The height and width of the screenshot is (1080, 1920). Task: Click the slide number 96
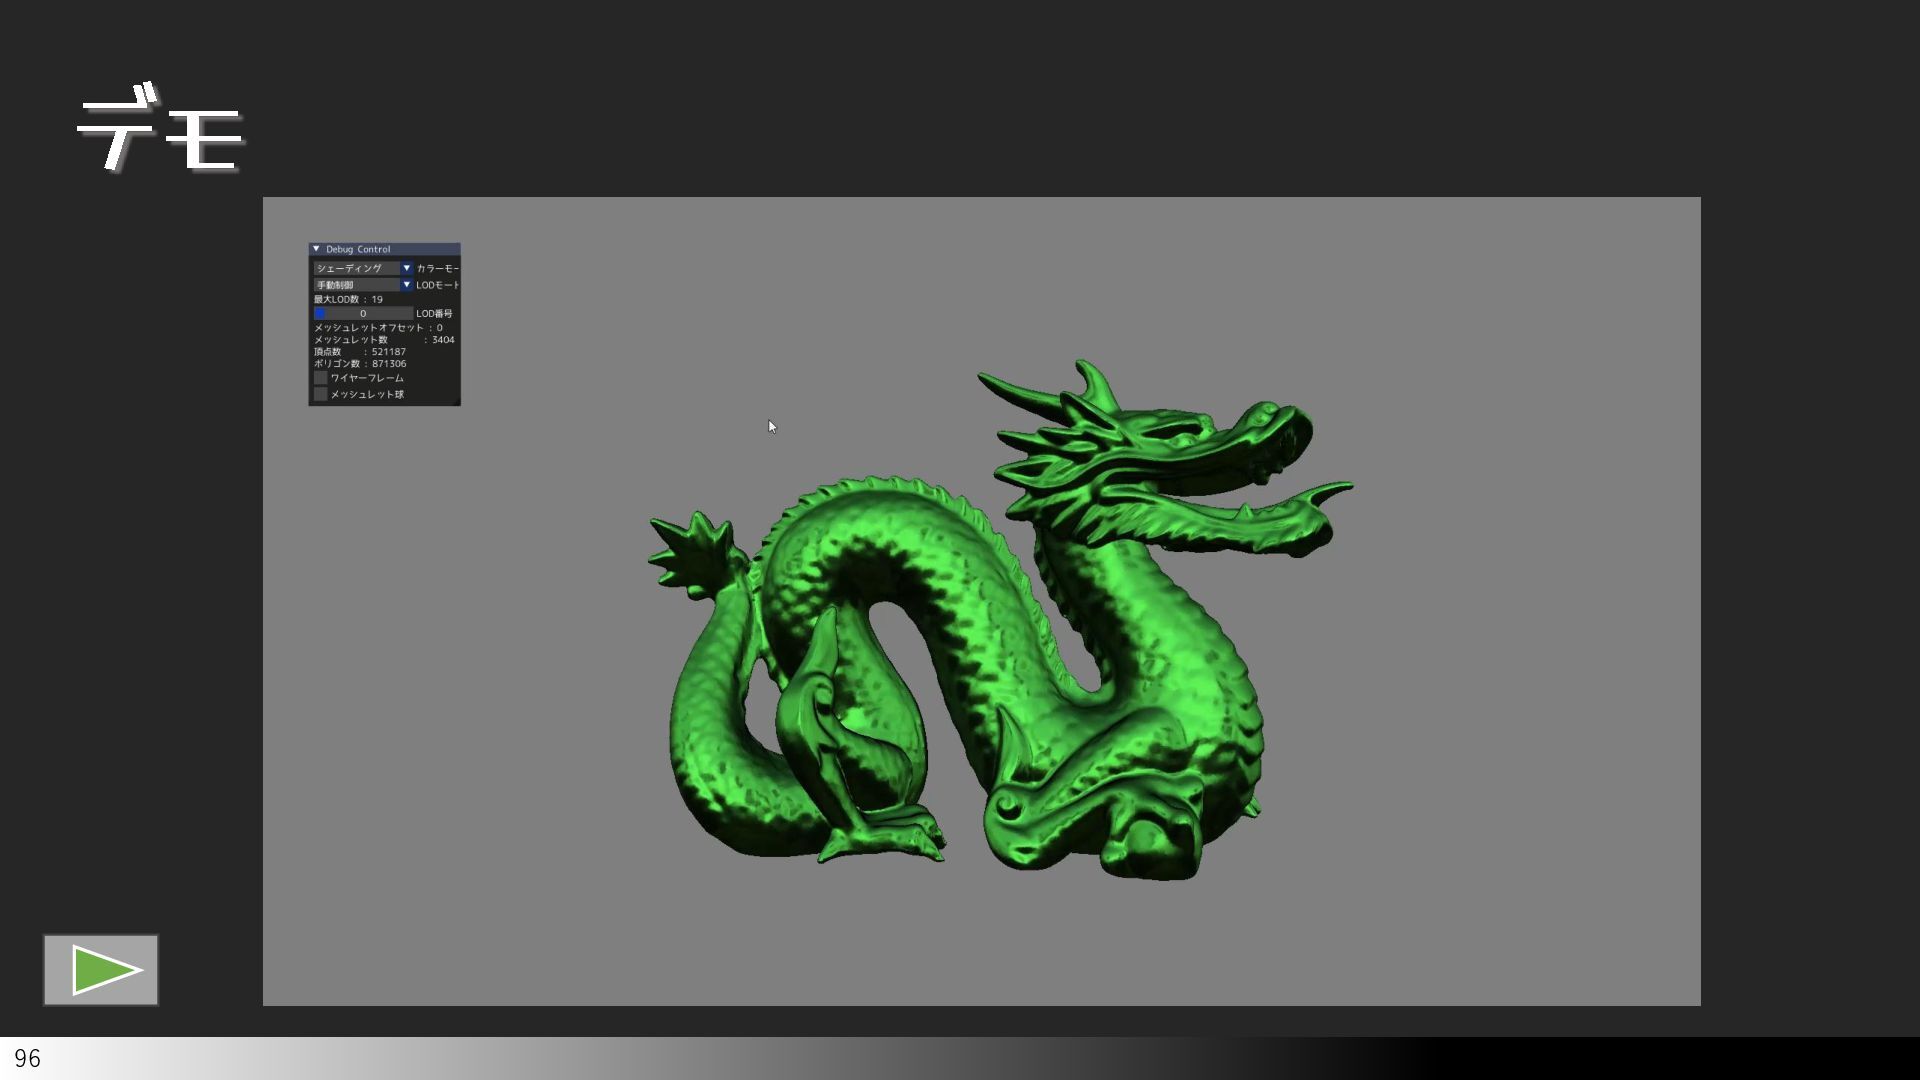tap(27, 1059)
